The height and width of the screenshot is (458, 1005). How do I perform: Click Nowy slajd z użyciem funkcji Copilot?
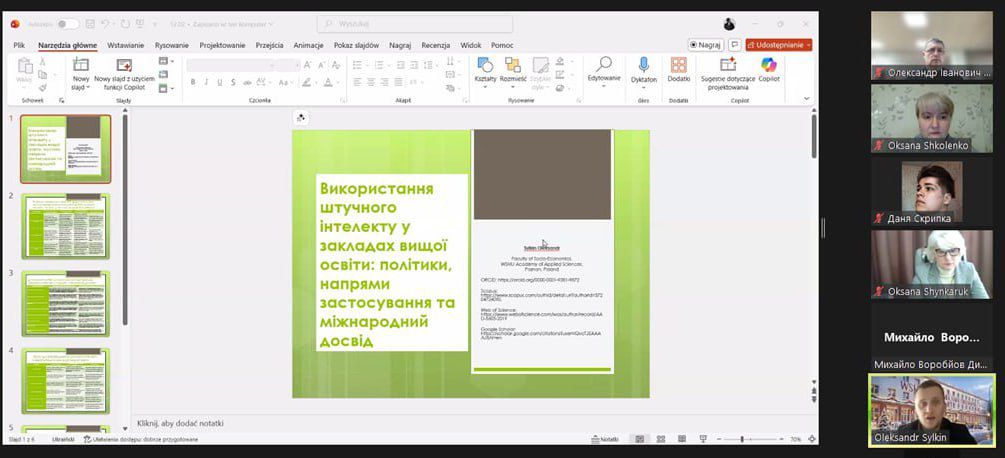pyautogui.click(x=125, y=72)
